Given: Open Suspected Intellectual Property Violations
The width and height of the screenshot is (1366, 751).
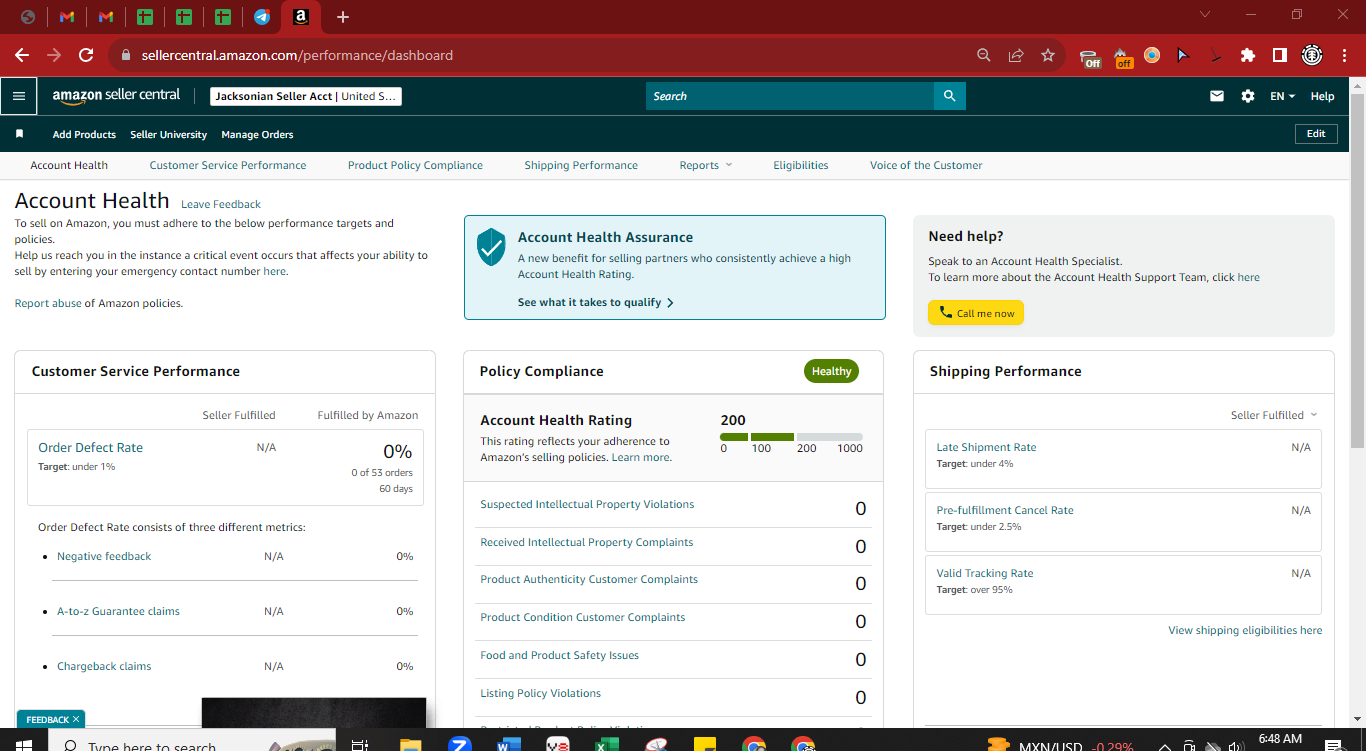Looking at the screenshot, I should [587, 504].
